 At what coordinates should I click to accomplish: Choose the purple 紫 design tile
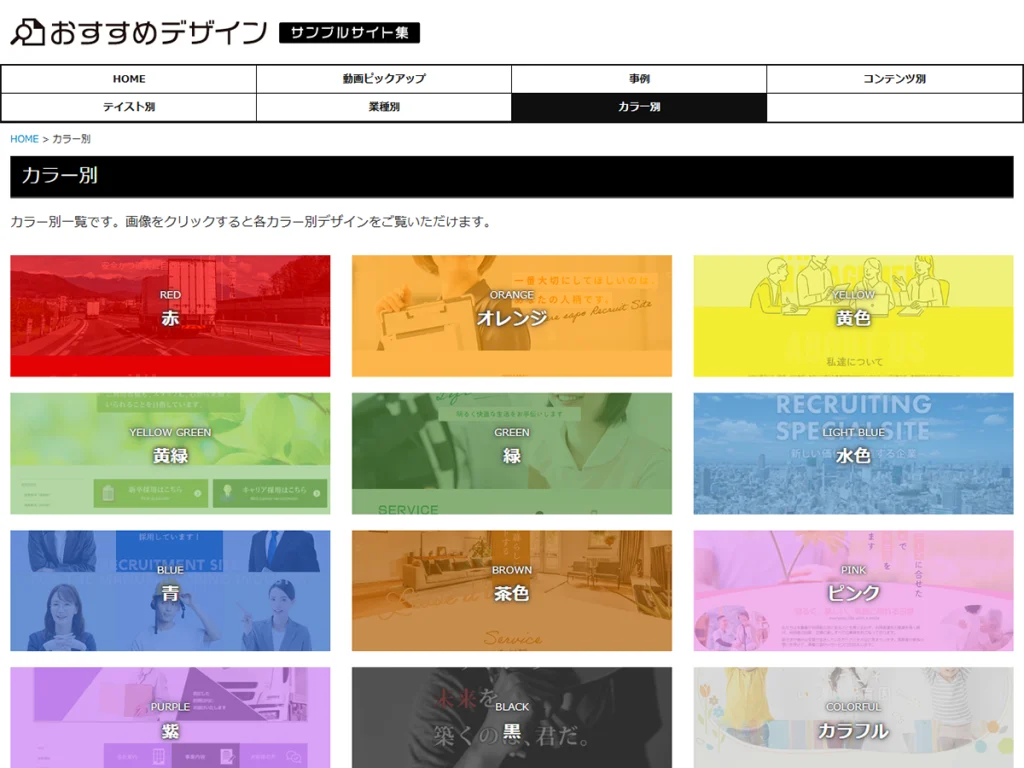(170, 718)
